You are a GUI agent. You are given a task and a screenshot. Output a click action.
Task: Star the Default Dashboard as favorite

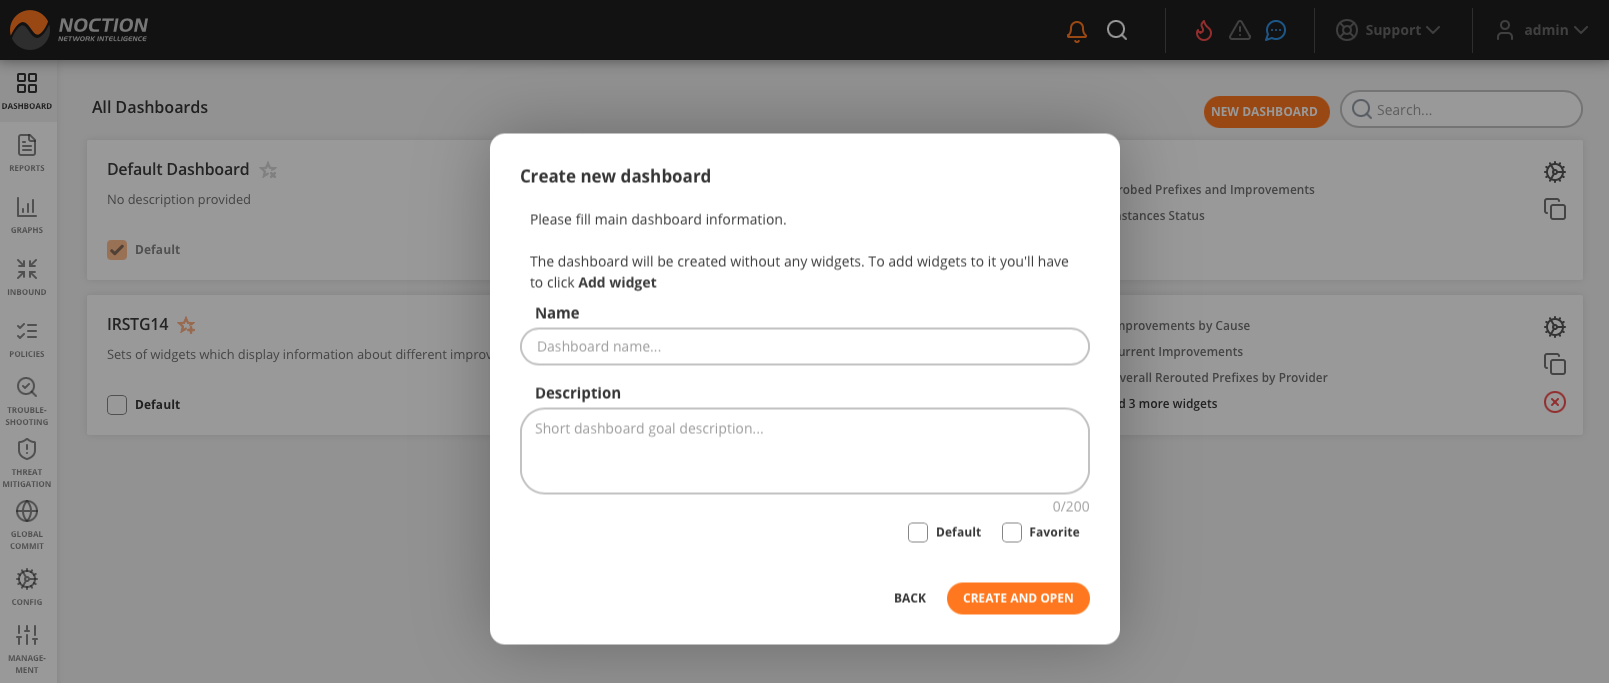(x=268, y=169)
